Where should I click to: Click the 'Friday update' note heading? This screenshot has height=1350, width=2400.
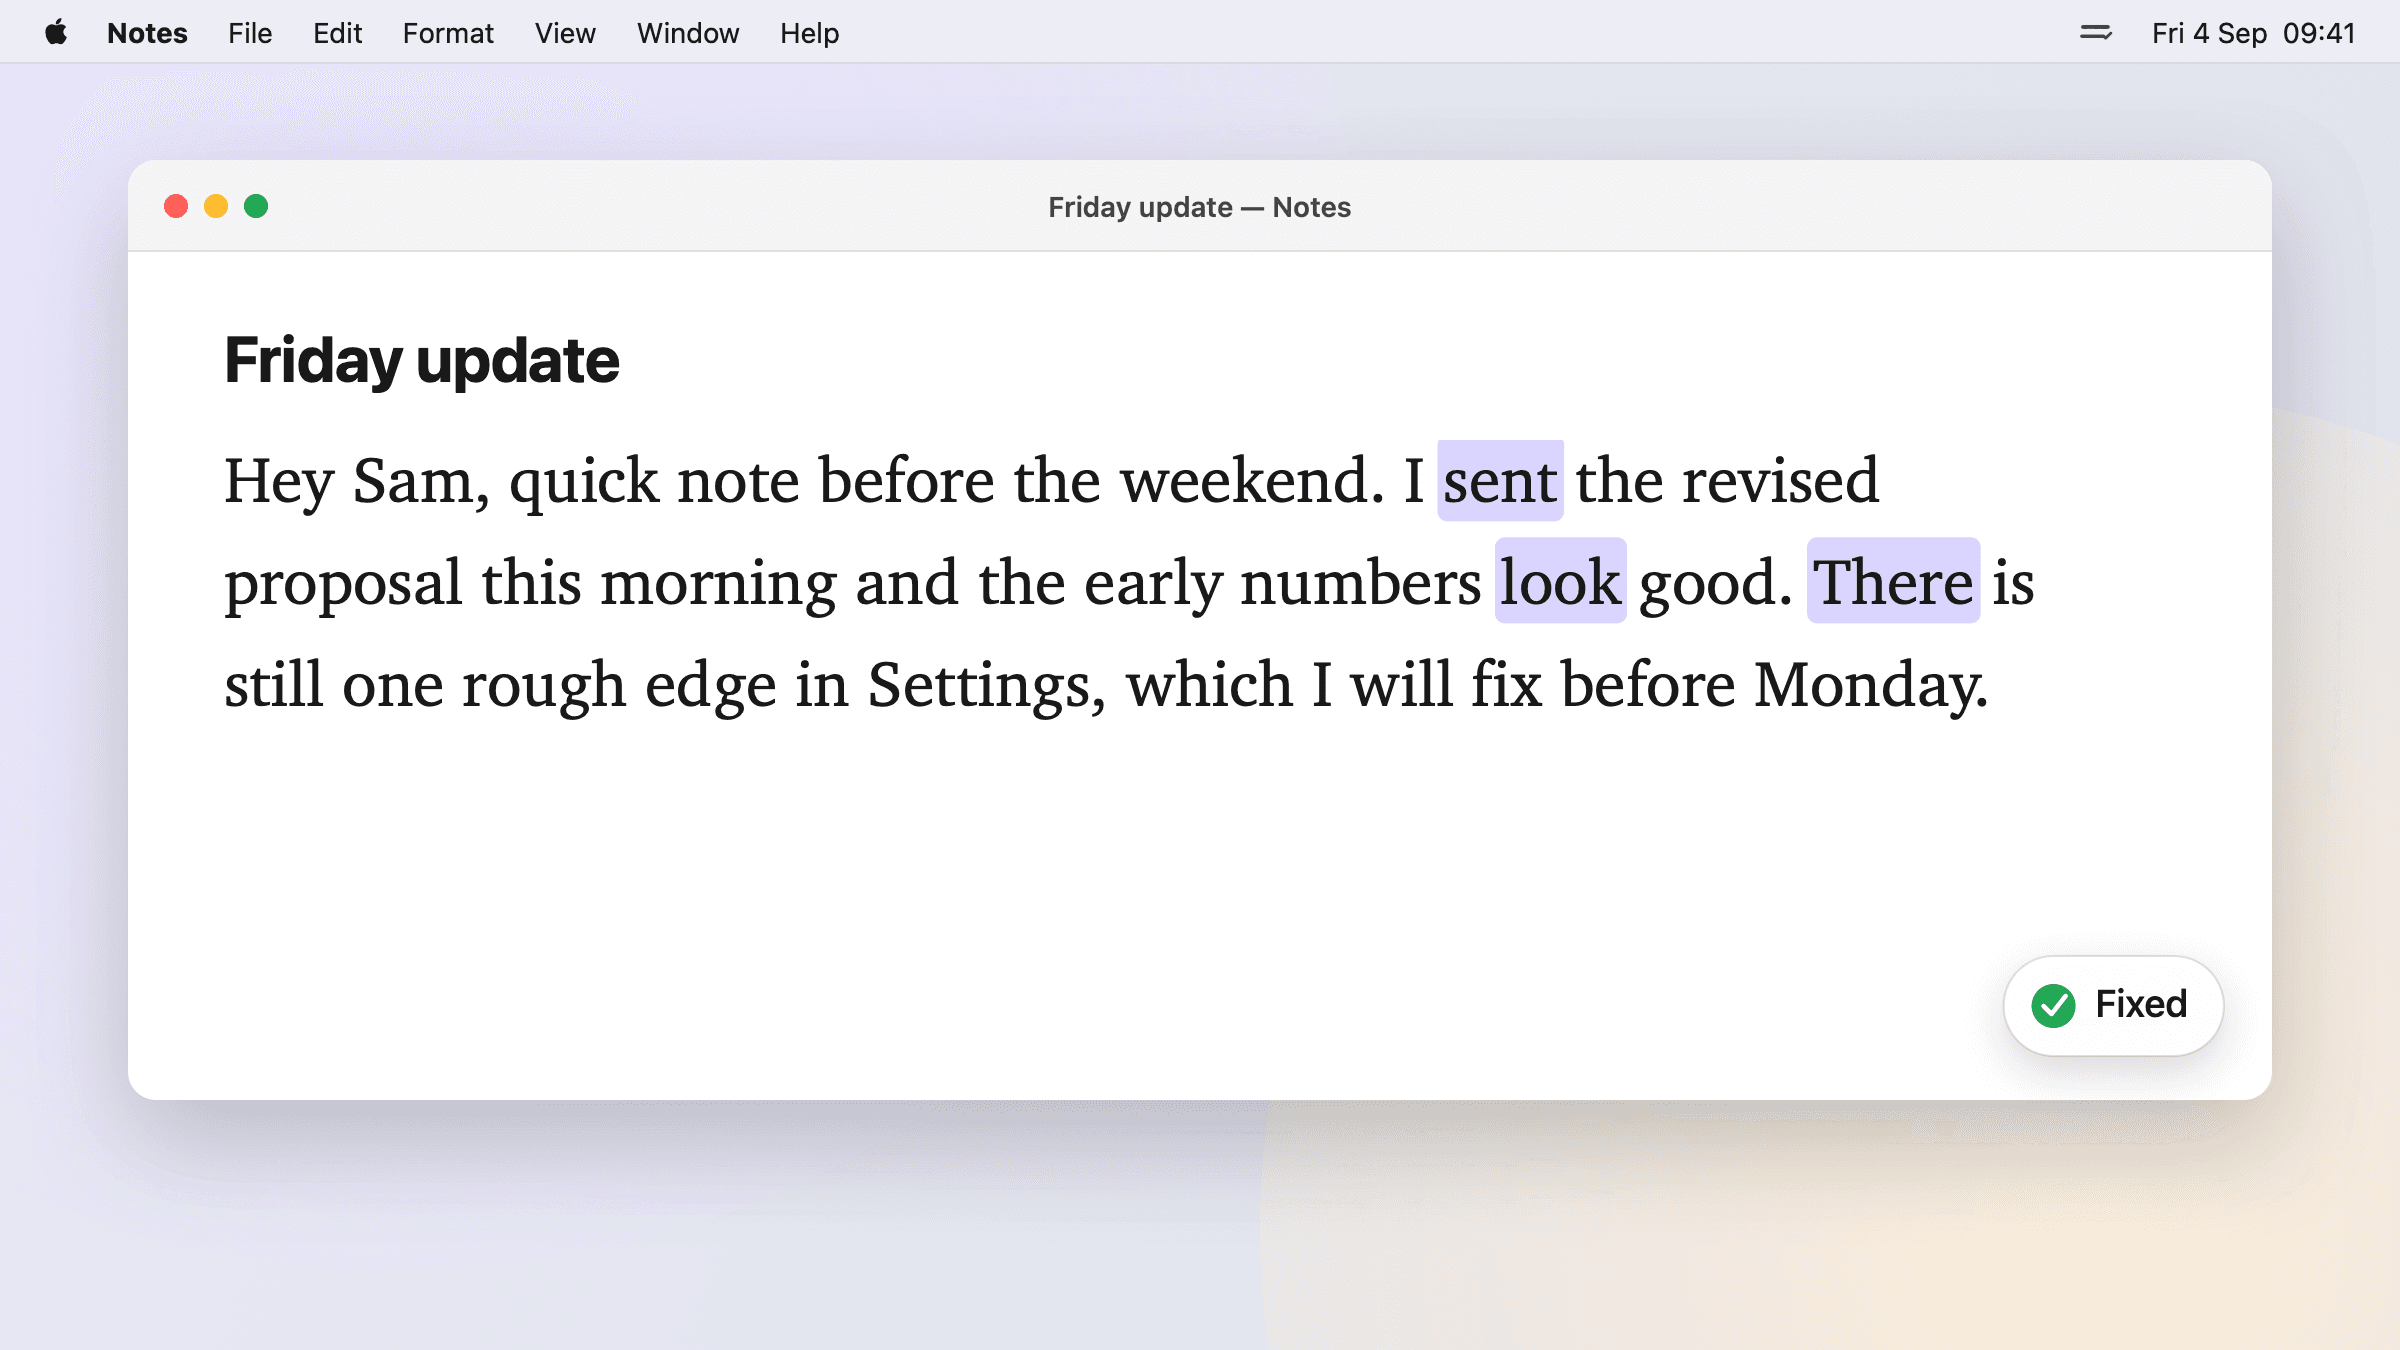coord(421,361)
